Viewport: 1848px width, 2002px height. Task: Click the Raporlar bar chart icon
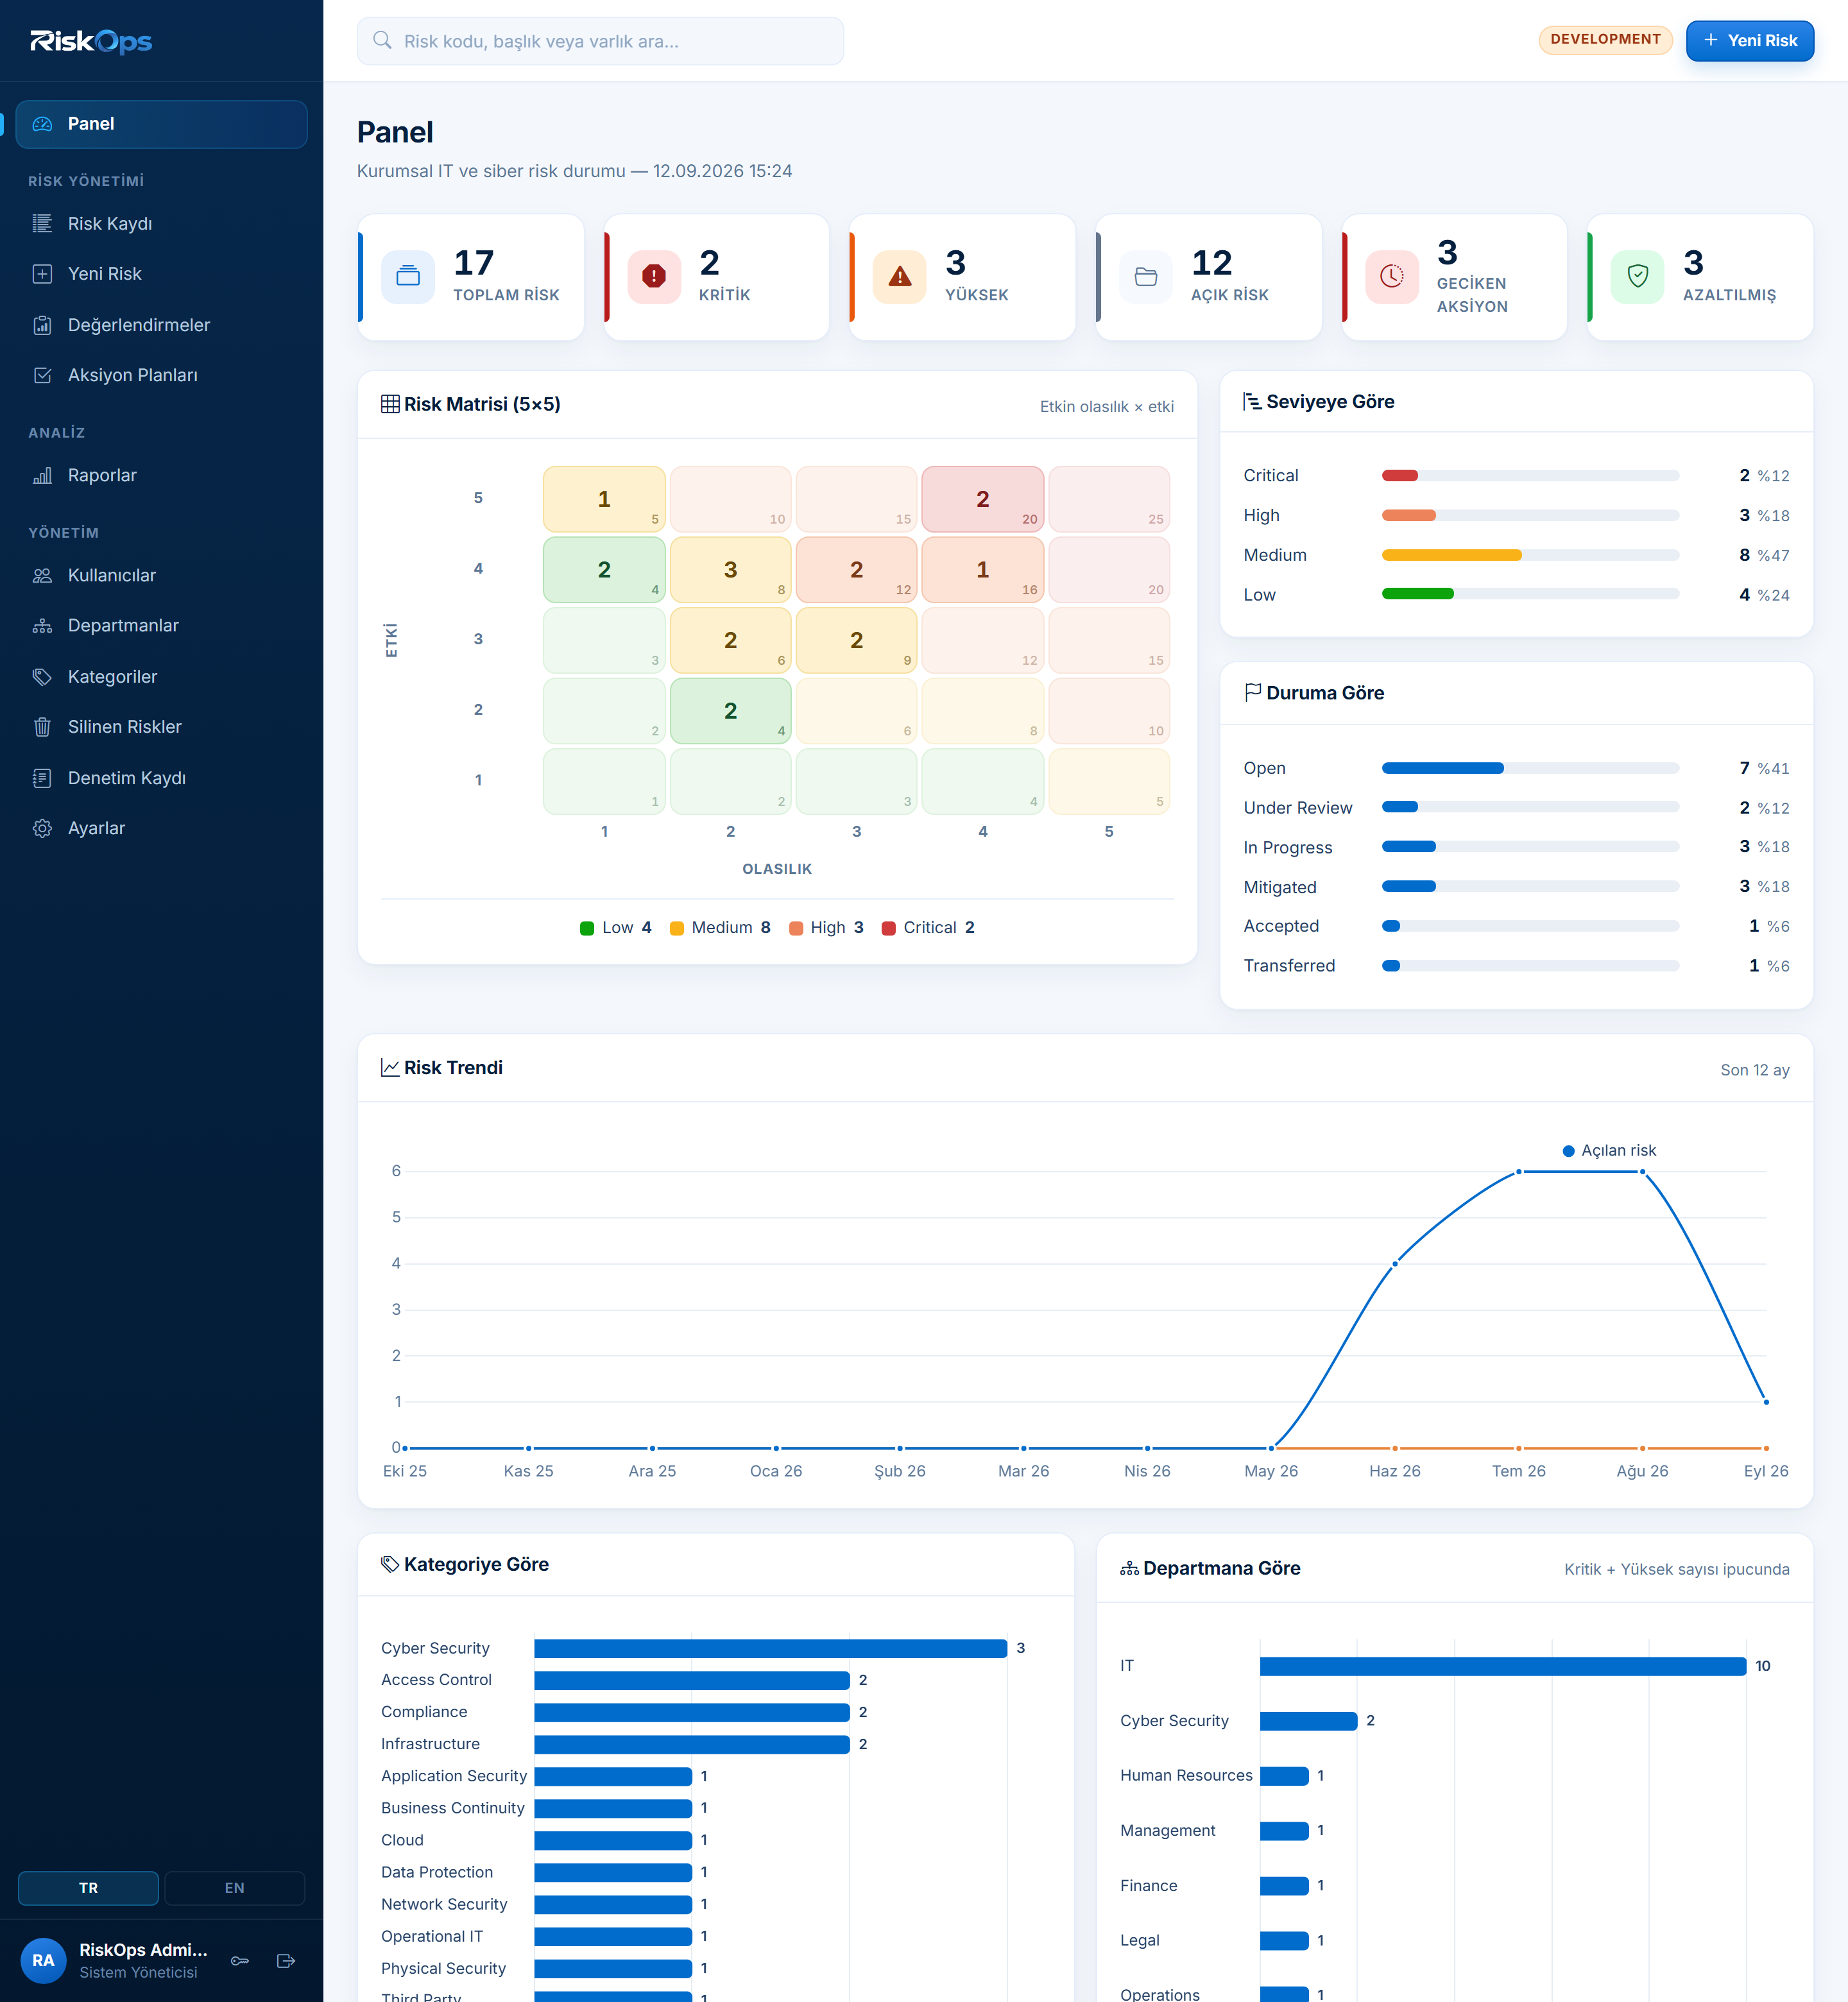pyautogui.click(x=42, y=475)
